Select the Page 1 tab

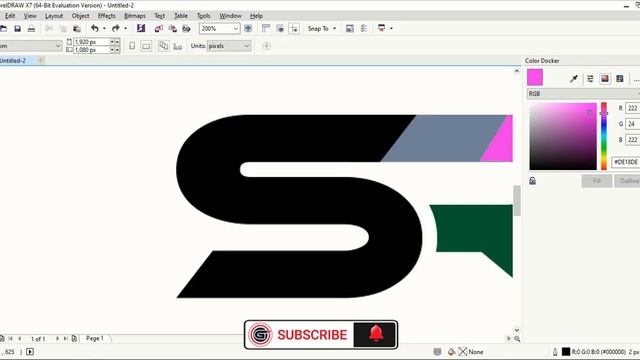tap(95, 338)
